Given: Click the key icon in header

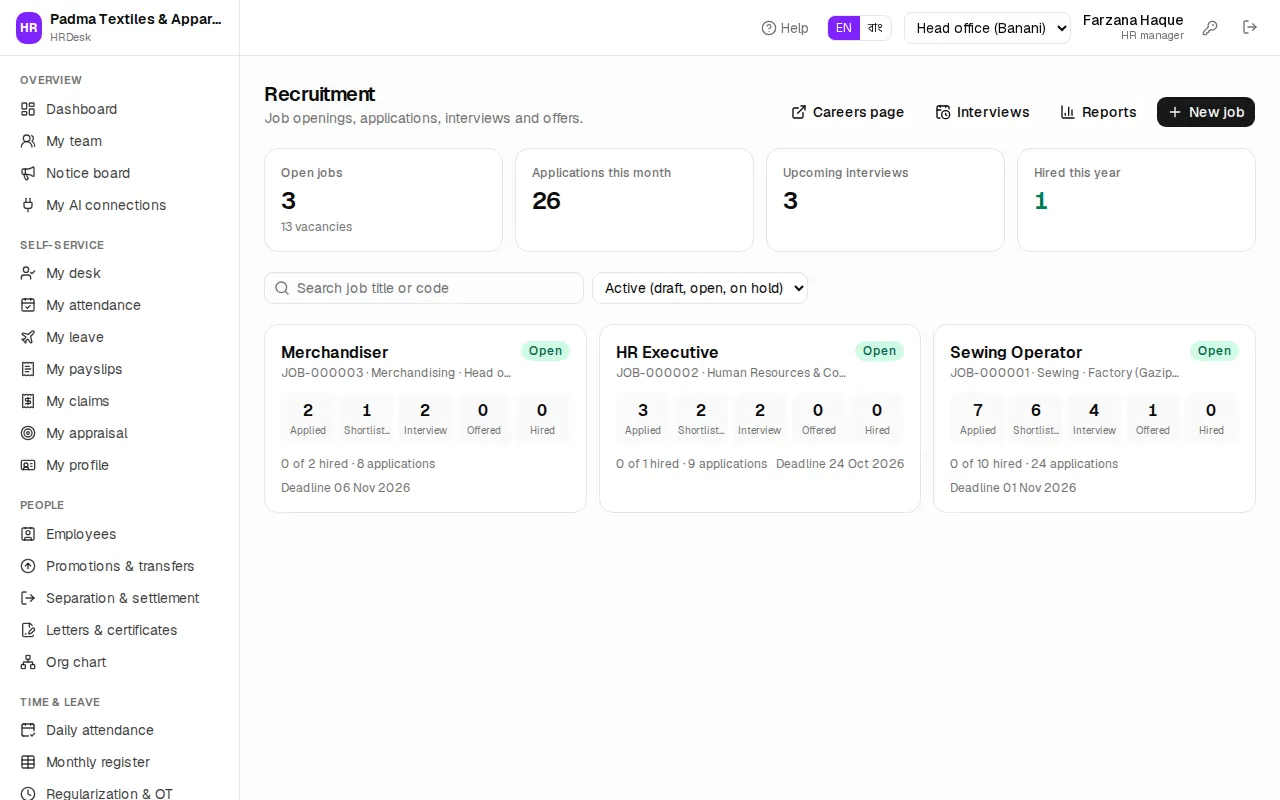Looking at the screenshot, I should 1210,28.
